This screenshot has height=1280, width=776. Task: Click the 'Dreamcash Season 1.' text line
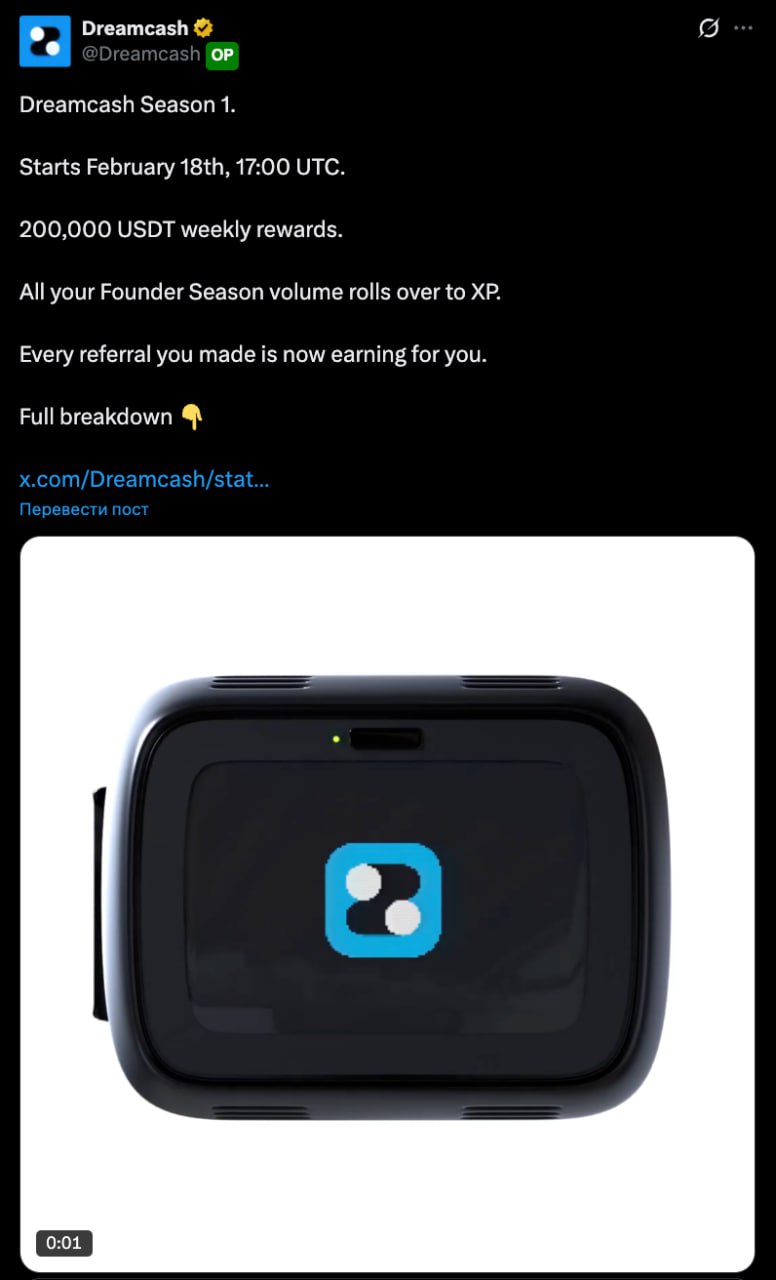point(128,105)
